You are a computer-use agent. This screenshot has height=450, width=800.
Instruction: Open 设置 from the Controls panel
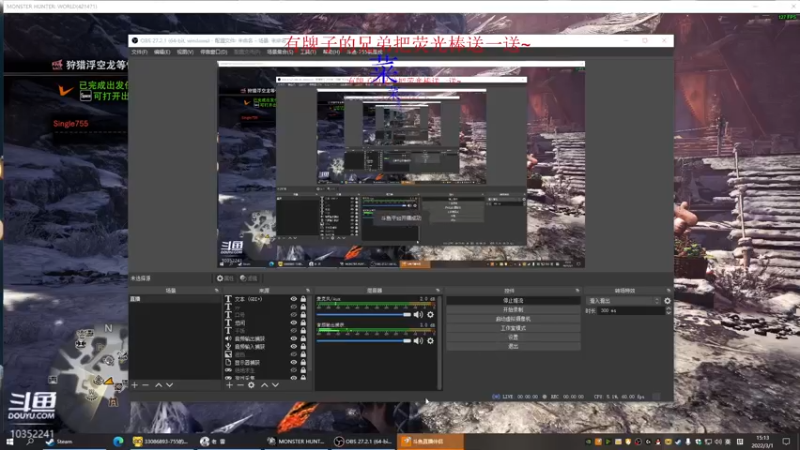[513, 337]
